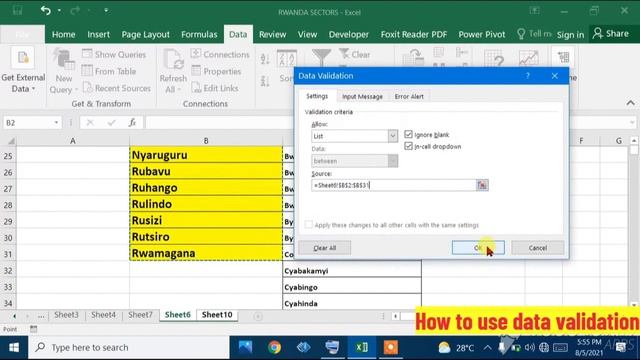Viewport: 640px width, 360px height.
Task: Open the Undo history dropdown arrow
Action: (x=59, y=10)
